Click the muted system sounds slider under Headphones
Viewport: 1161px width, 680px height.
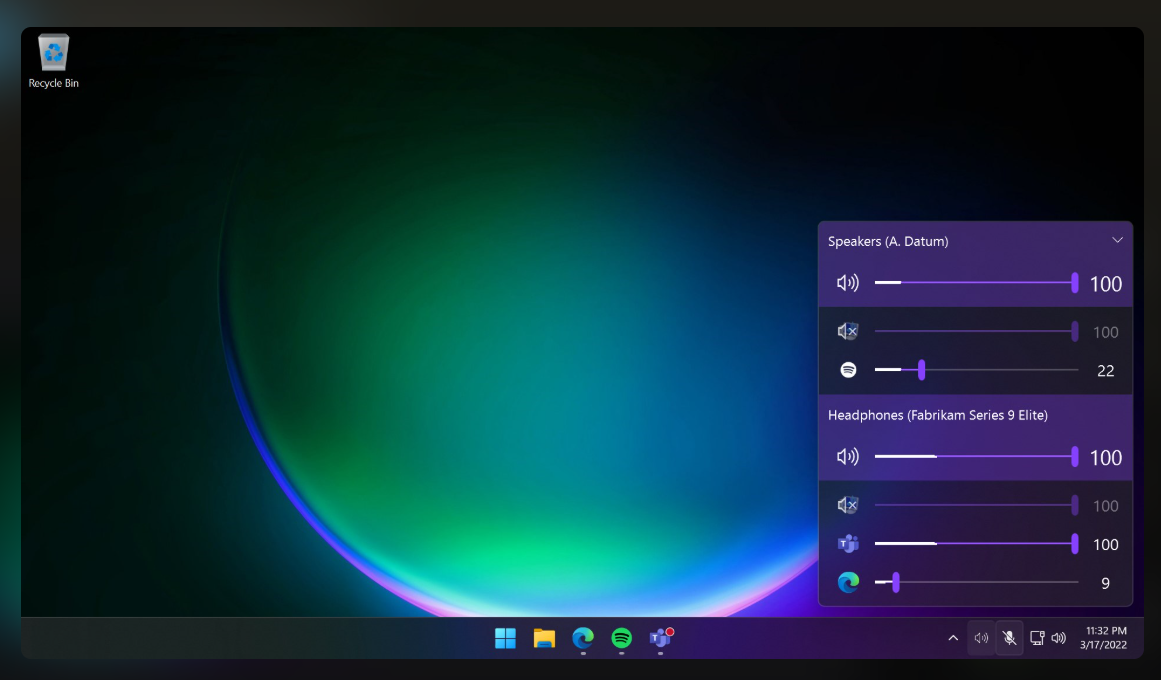pyautogui.click(x=976, y=505)
